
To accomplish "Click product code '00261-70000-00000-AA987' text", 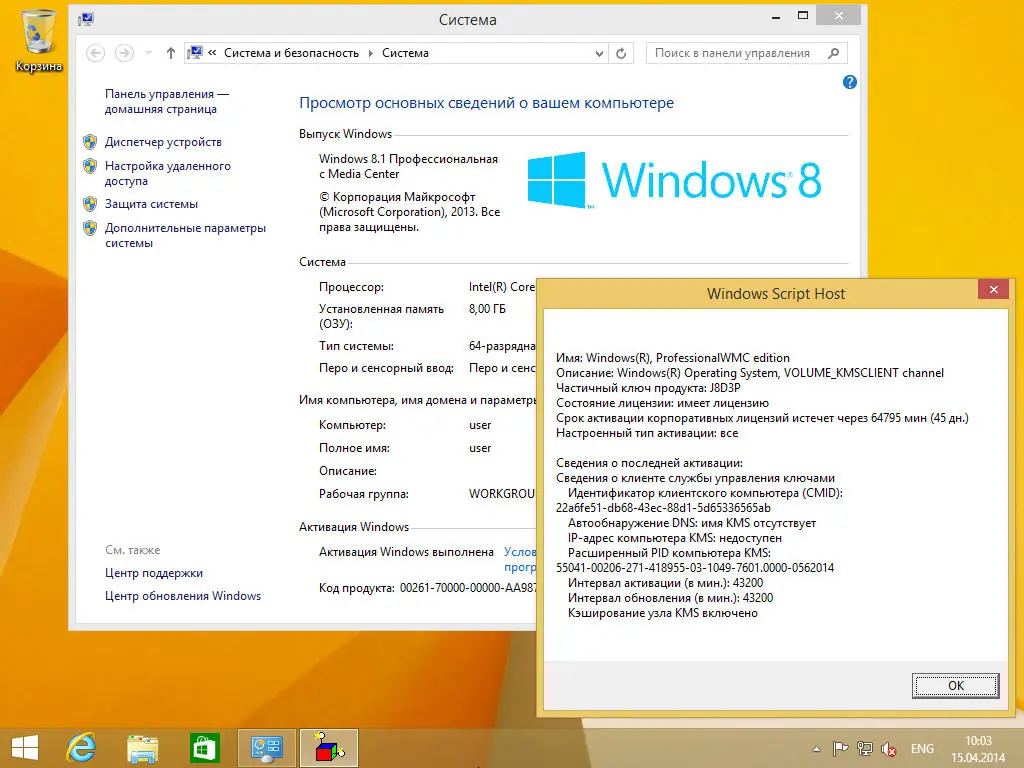I will click(x=468, y=588).
